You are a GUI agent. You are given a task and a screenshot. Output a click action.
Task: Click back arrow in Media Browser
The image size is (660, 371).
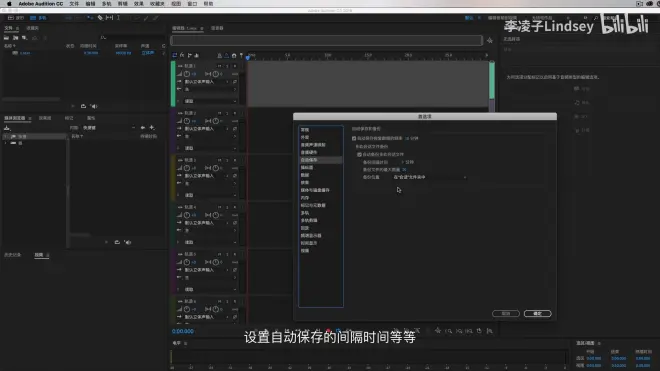(143, 128)
